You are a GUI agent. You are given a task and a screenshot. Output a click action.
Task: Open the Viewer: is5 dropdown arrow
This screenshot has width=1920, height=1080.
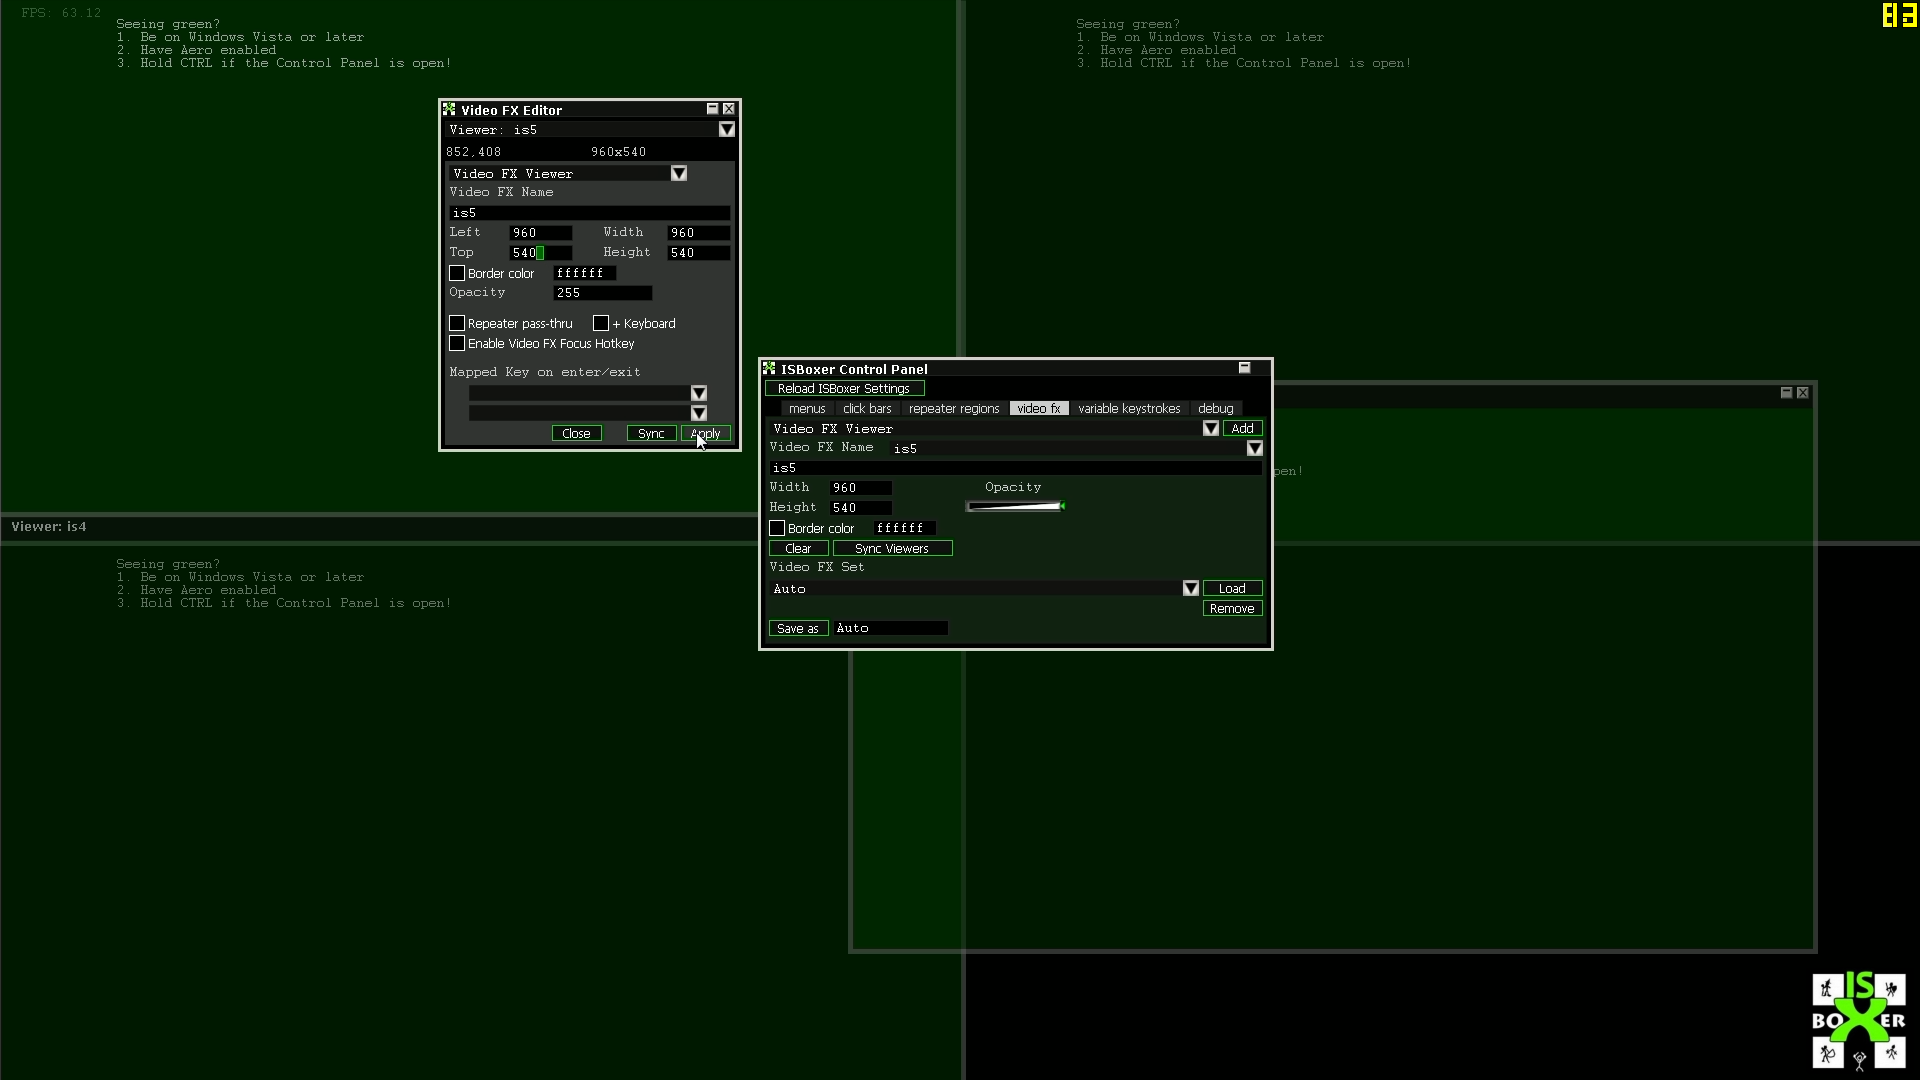tap(727, 129)
